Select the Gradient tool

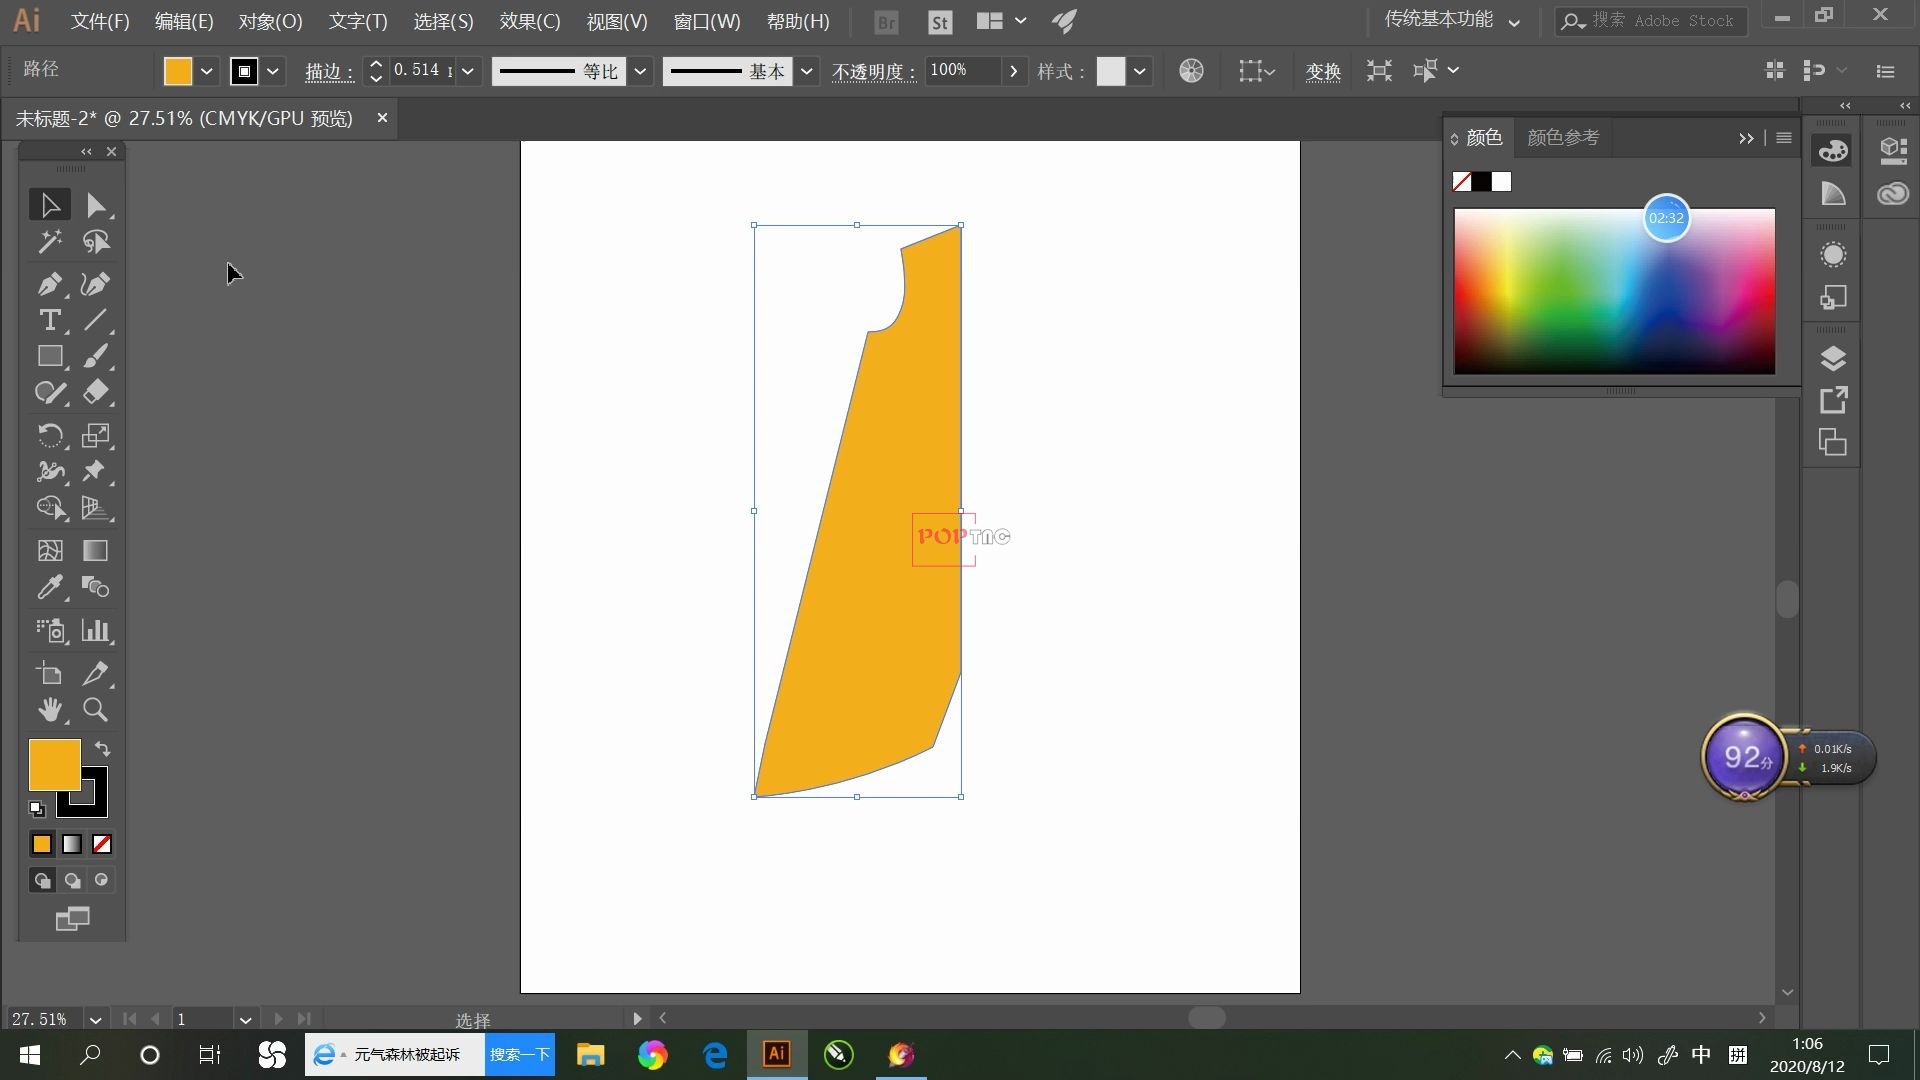coord(95,551)
